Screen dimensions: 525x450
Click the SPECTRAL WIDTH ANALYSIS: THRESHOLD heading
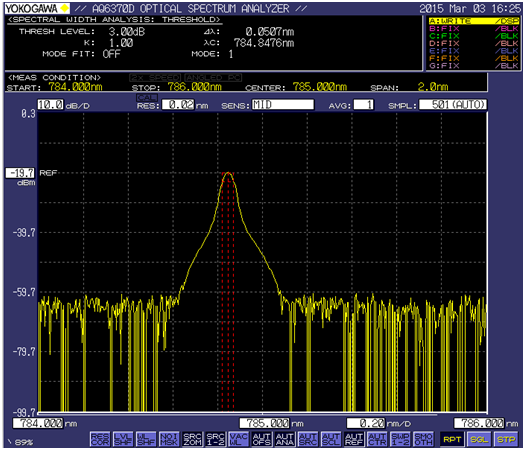coord(114,20)
